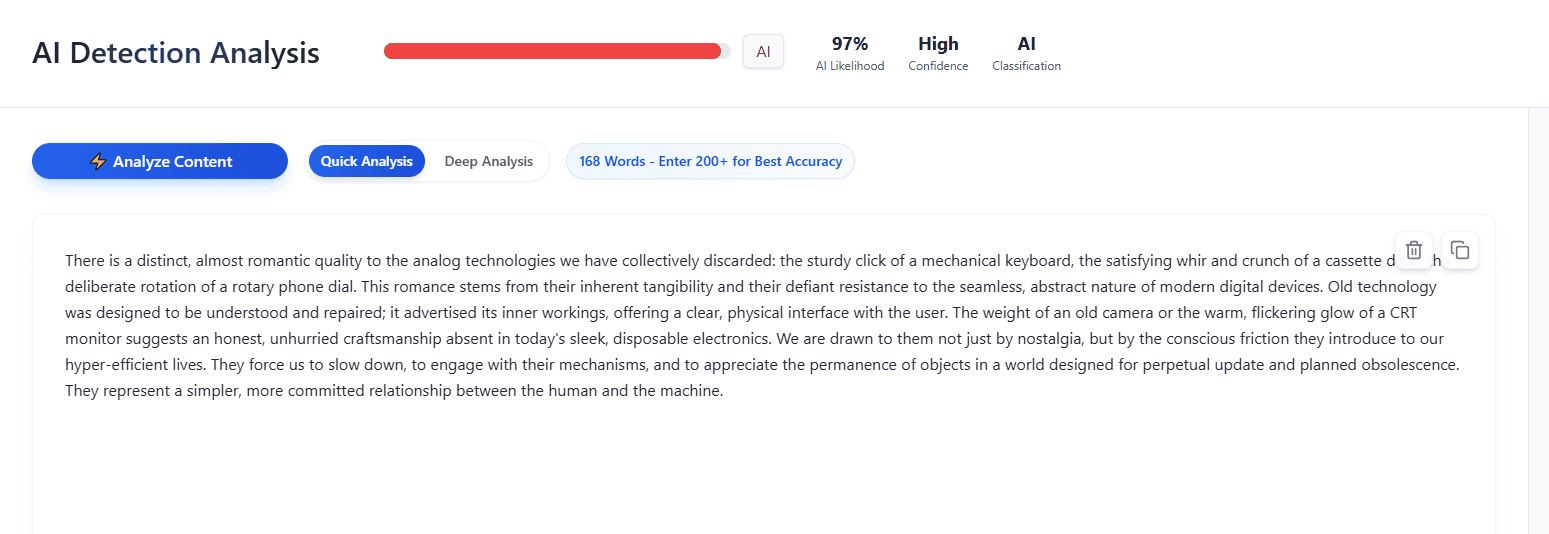Click the lightning bolt icon
The image size is (1549, 534).
tap(98, 162)
